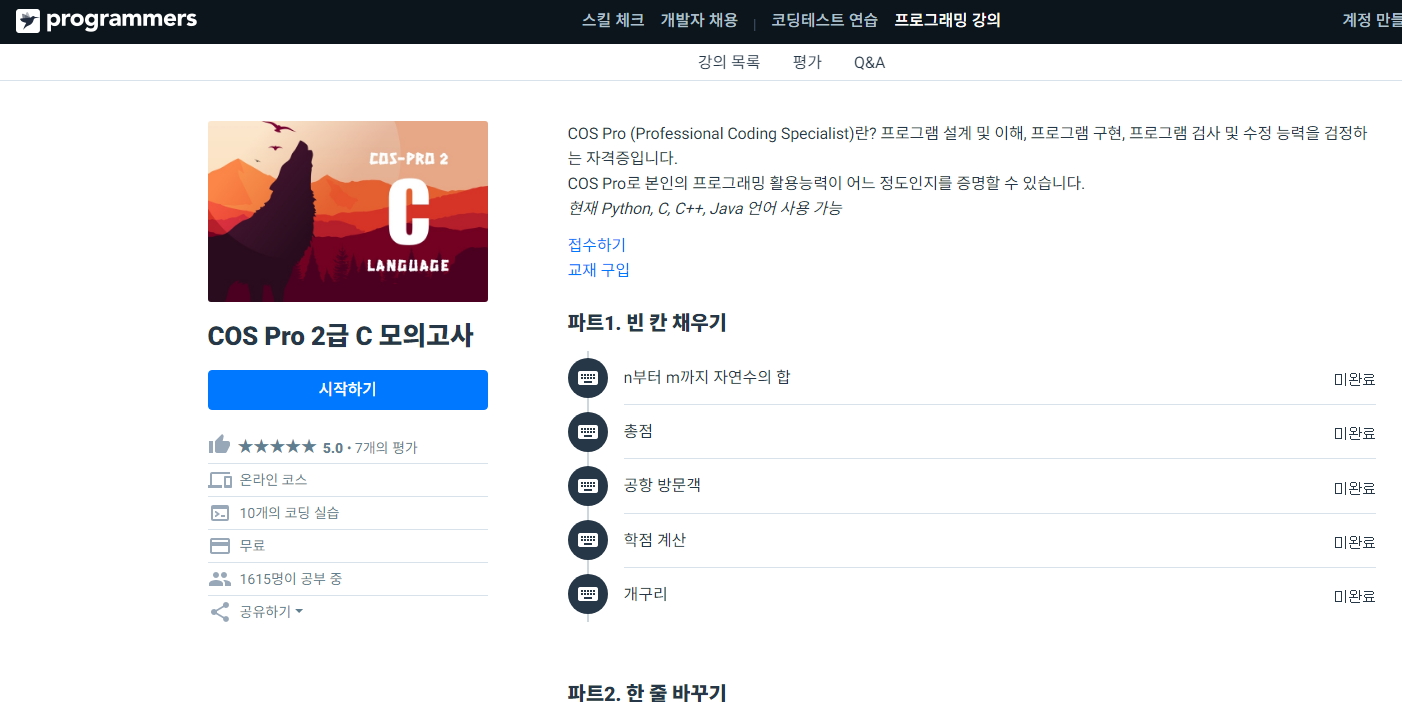Open the programmers logo homepage
The image size is (1402, 702).
107,20
